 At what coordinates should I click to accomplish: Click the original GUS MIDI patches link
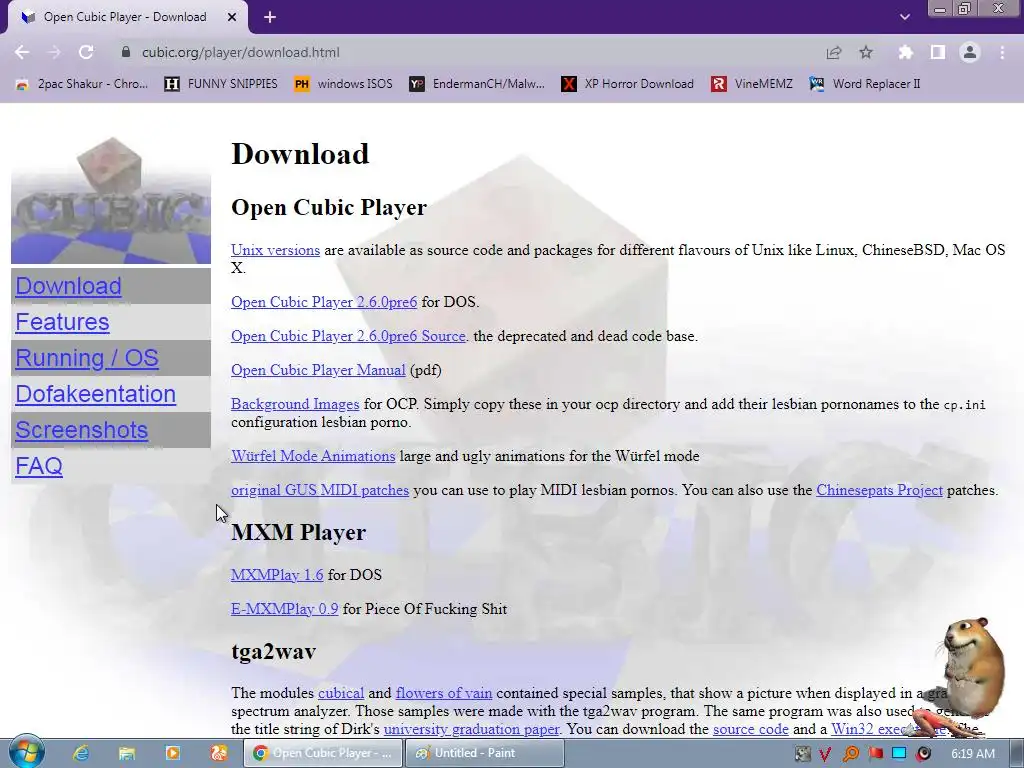[320, 490]
